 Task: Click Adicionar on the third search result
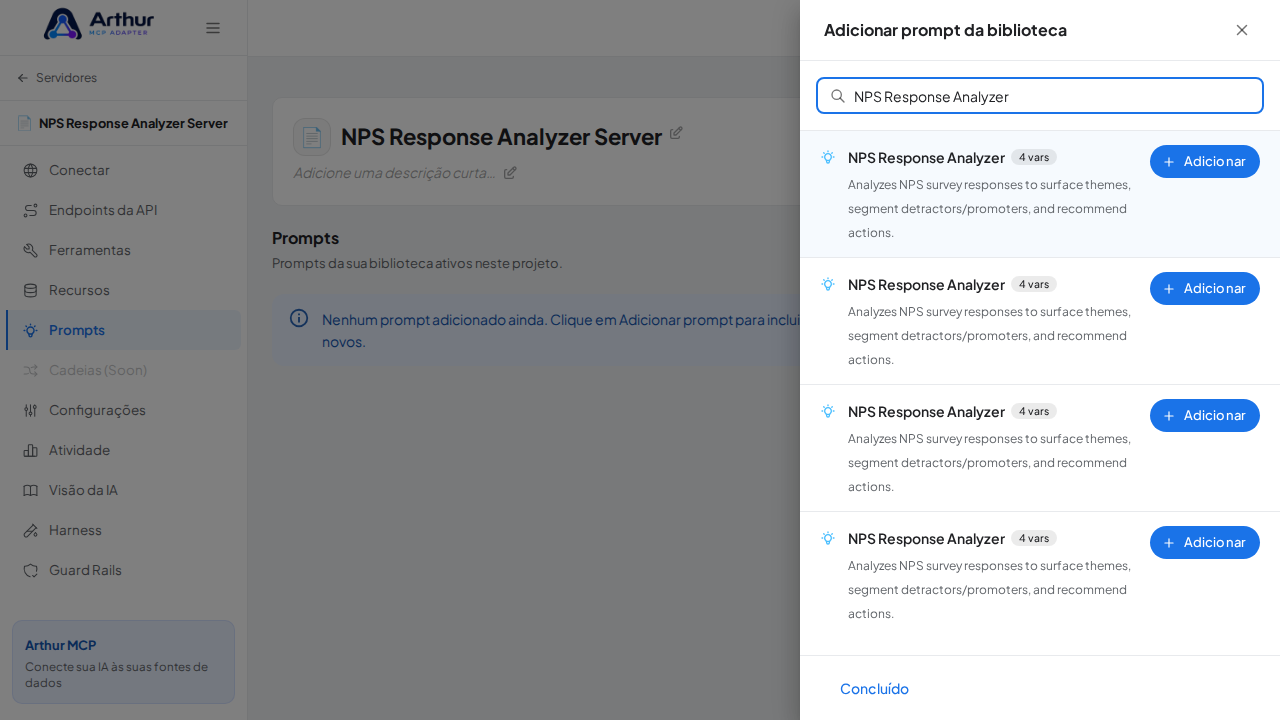pyautogui.click(x=1205, y=415)
